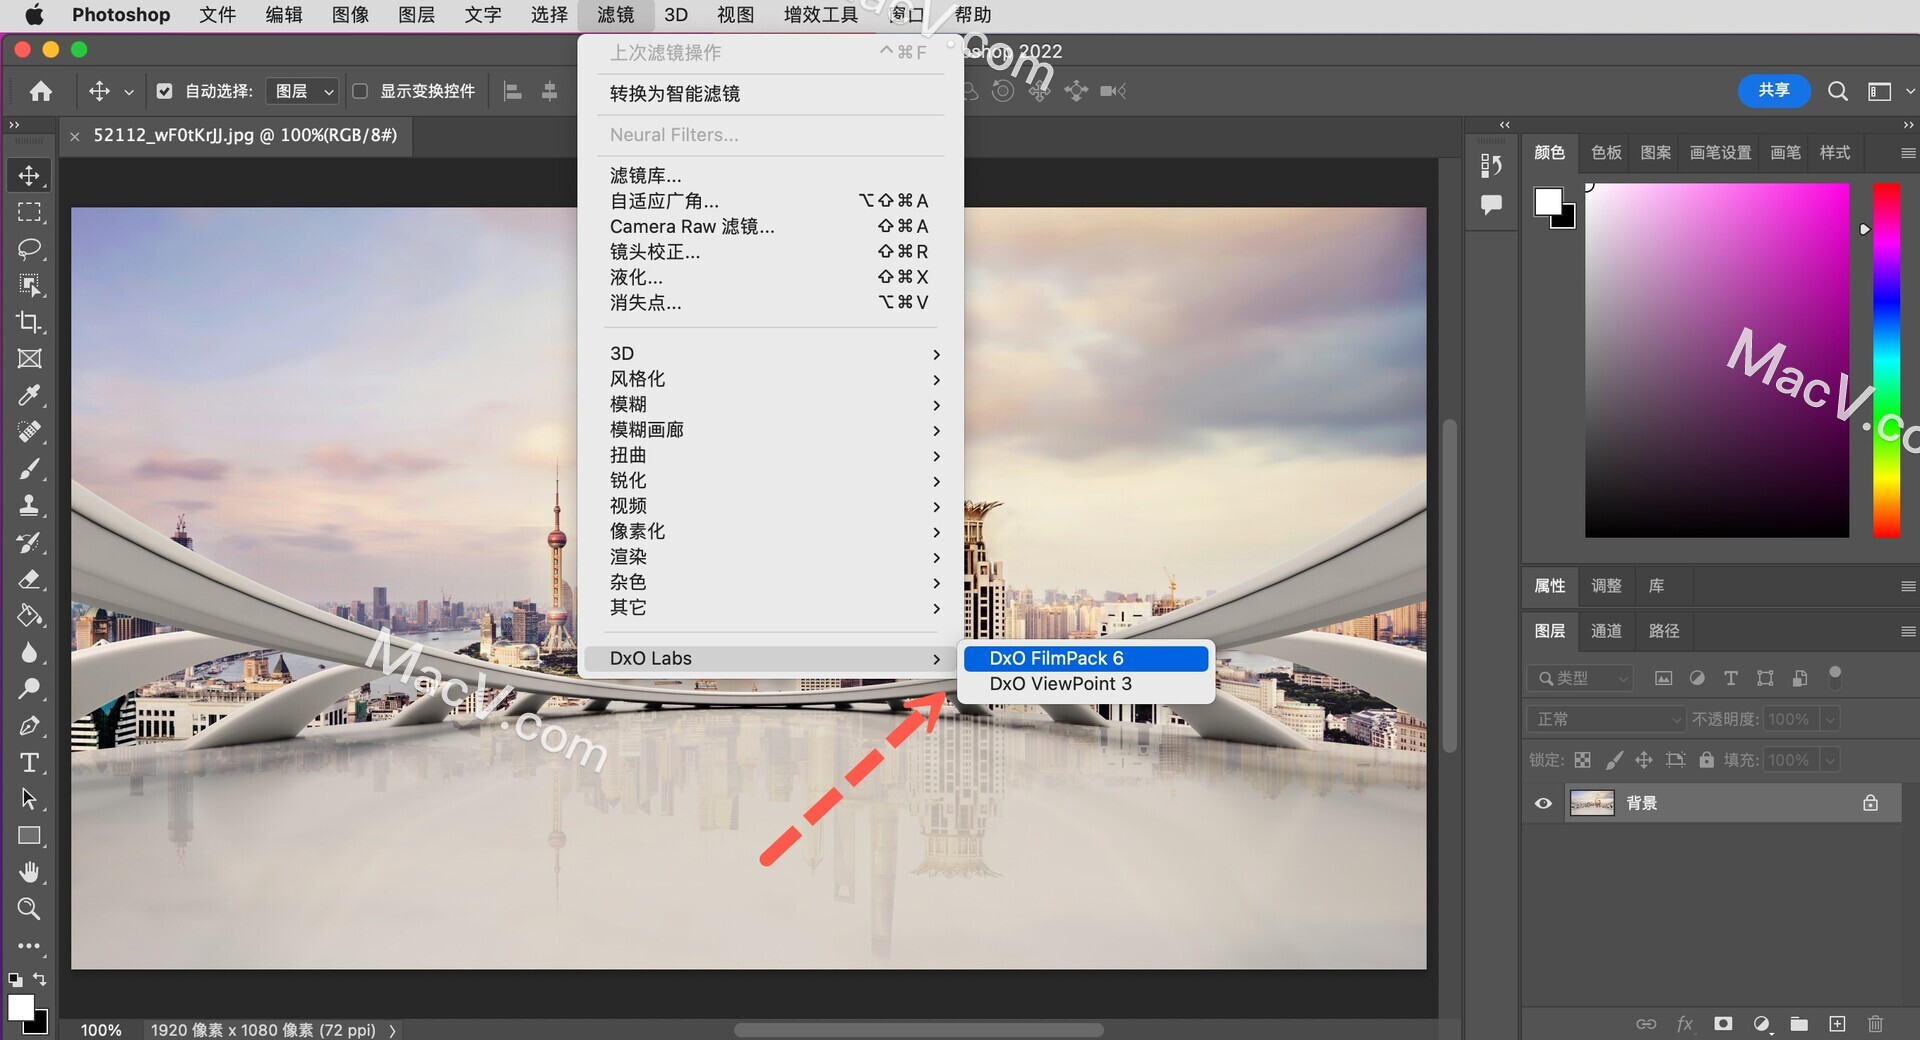Select the Object Selection tool
This screenshot has height=1040, width=1920.
29,285
